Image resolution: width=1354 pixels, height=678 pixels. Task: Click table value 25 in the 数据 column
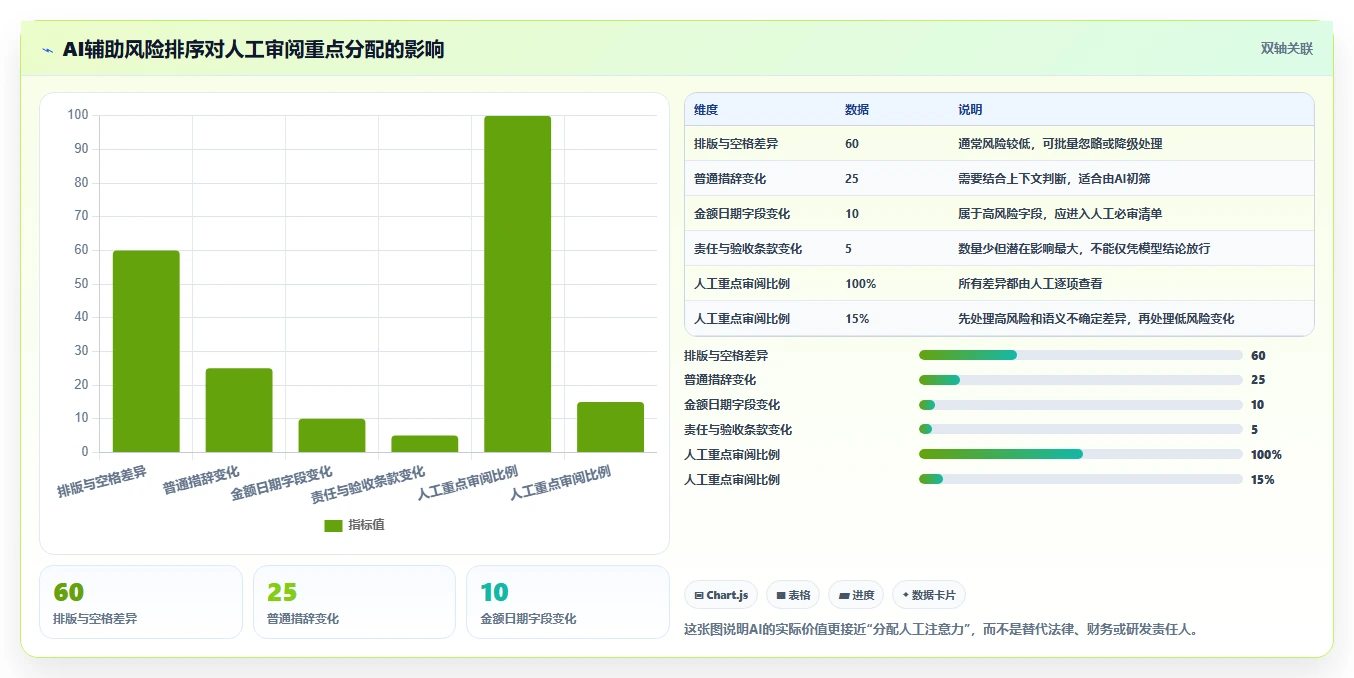[852, 179]
